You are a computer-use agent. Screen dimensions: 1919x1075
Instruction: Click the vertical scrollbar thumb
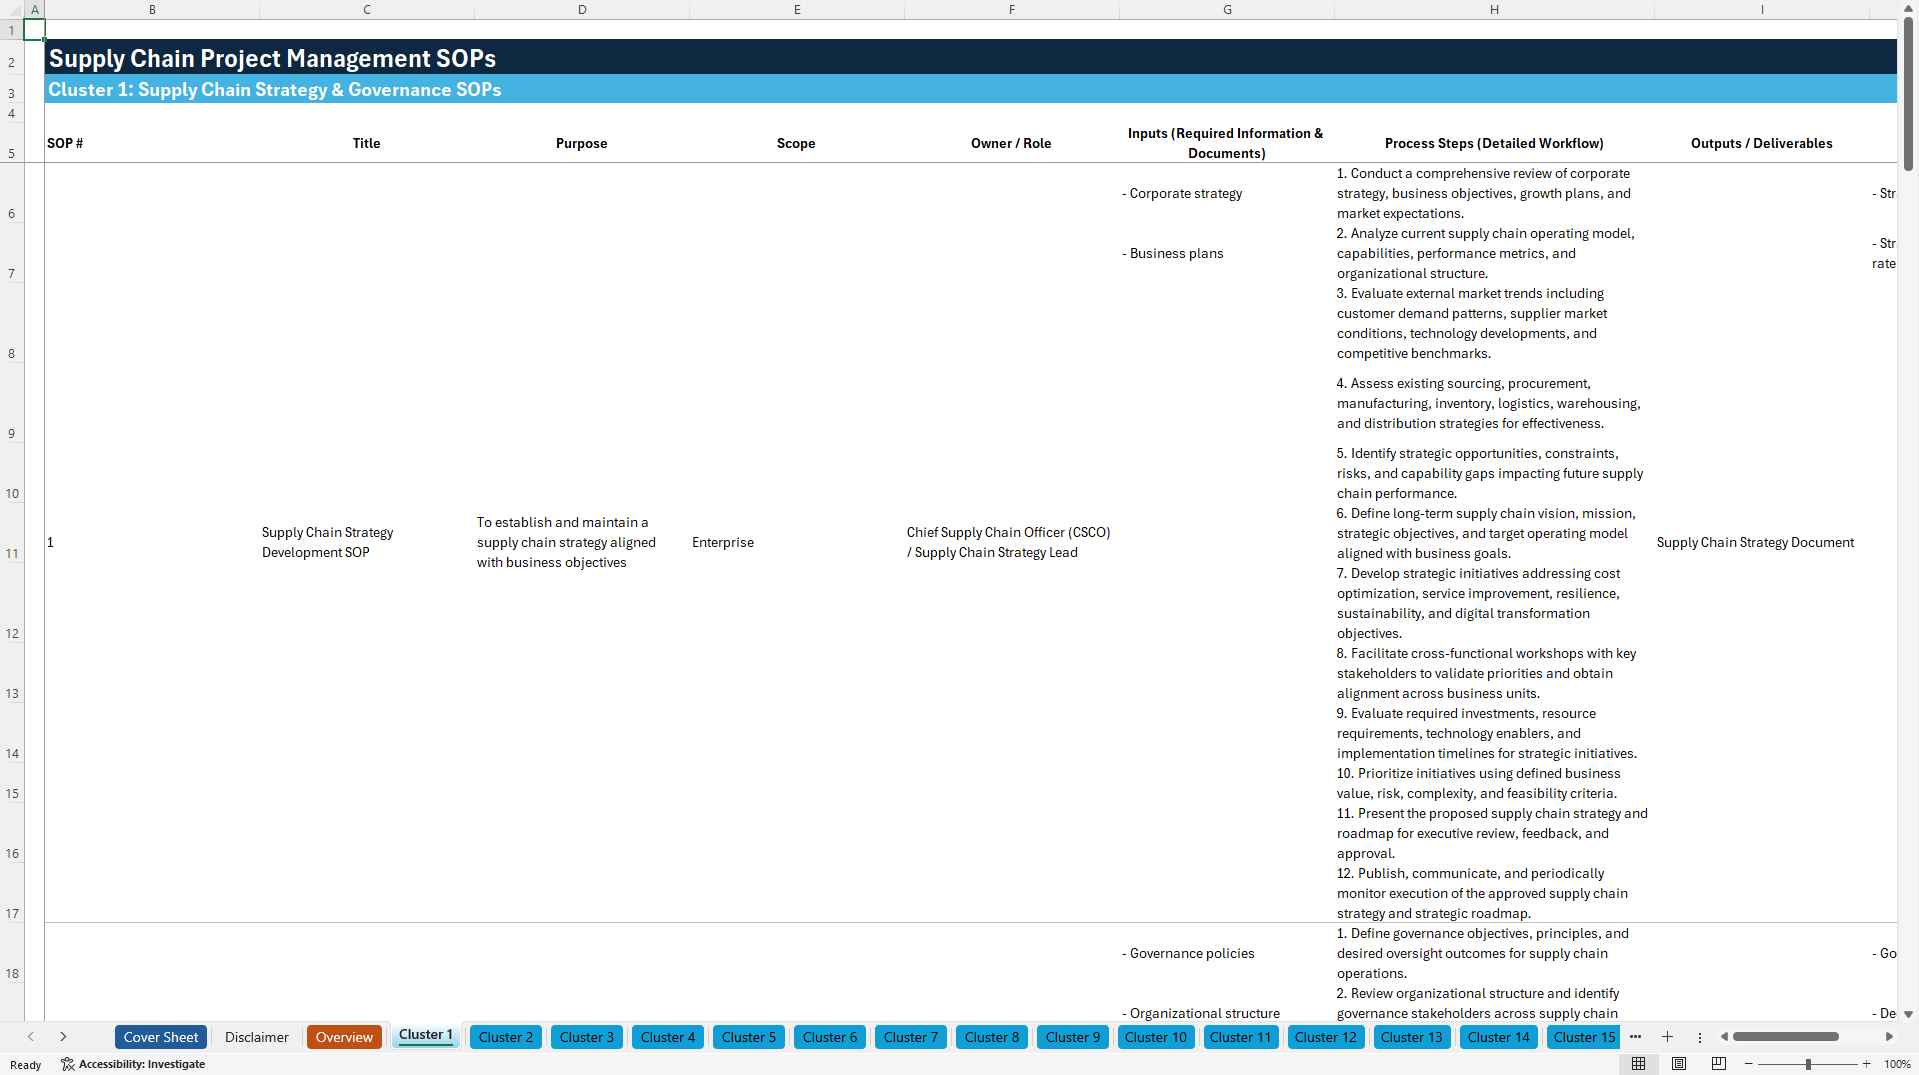1909,92
